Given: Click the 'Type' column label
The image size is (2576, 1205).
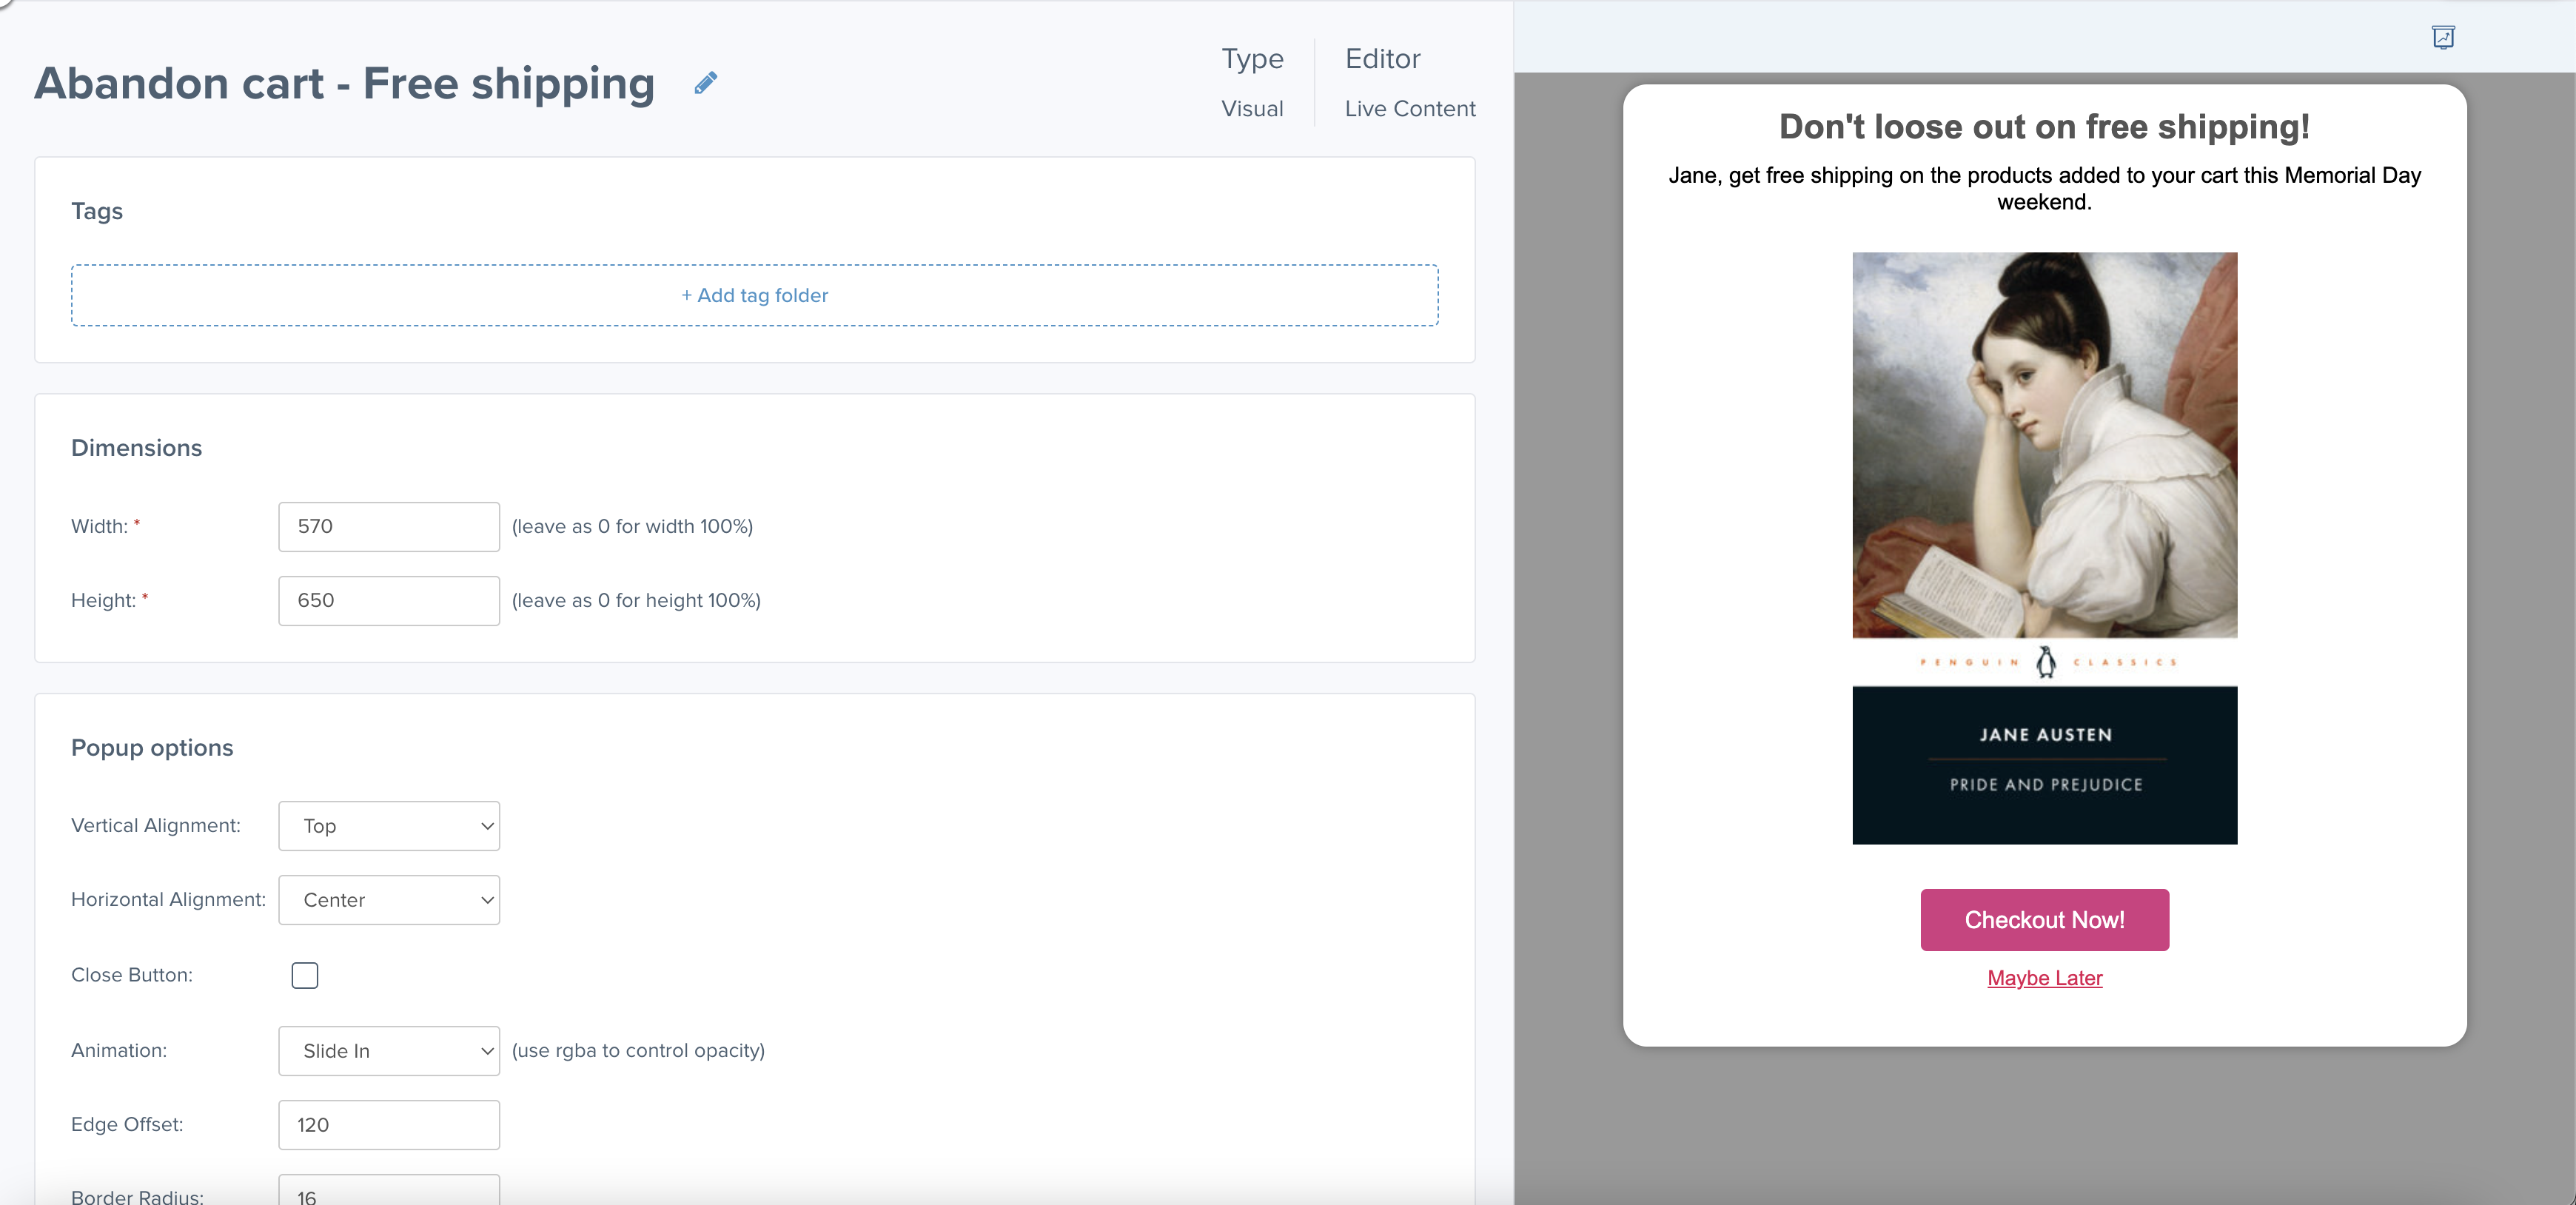Looking at the screenshot, I should coord(1252,59).
